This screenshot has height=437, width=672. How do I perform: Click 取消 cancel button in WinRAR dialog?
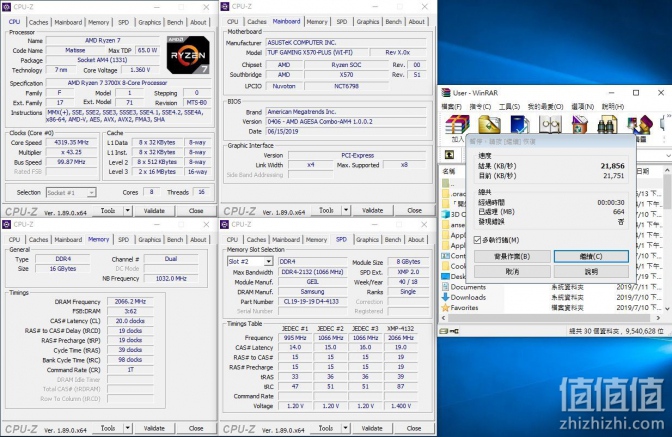tap(512, 272)
